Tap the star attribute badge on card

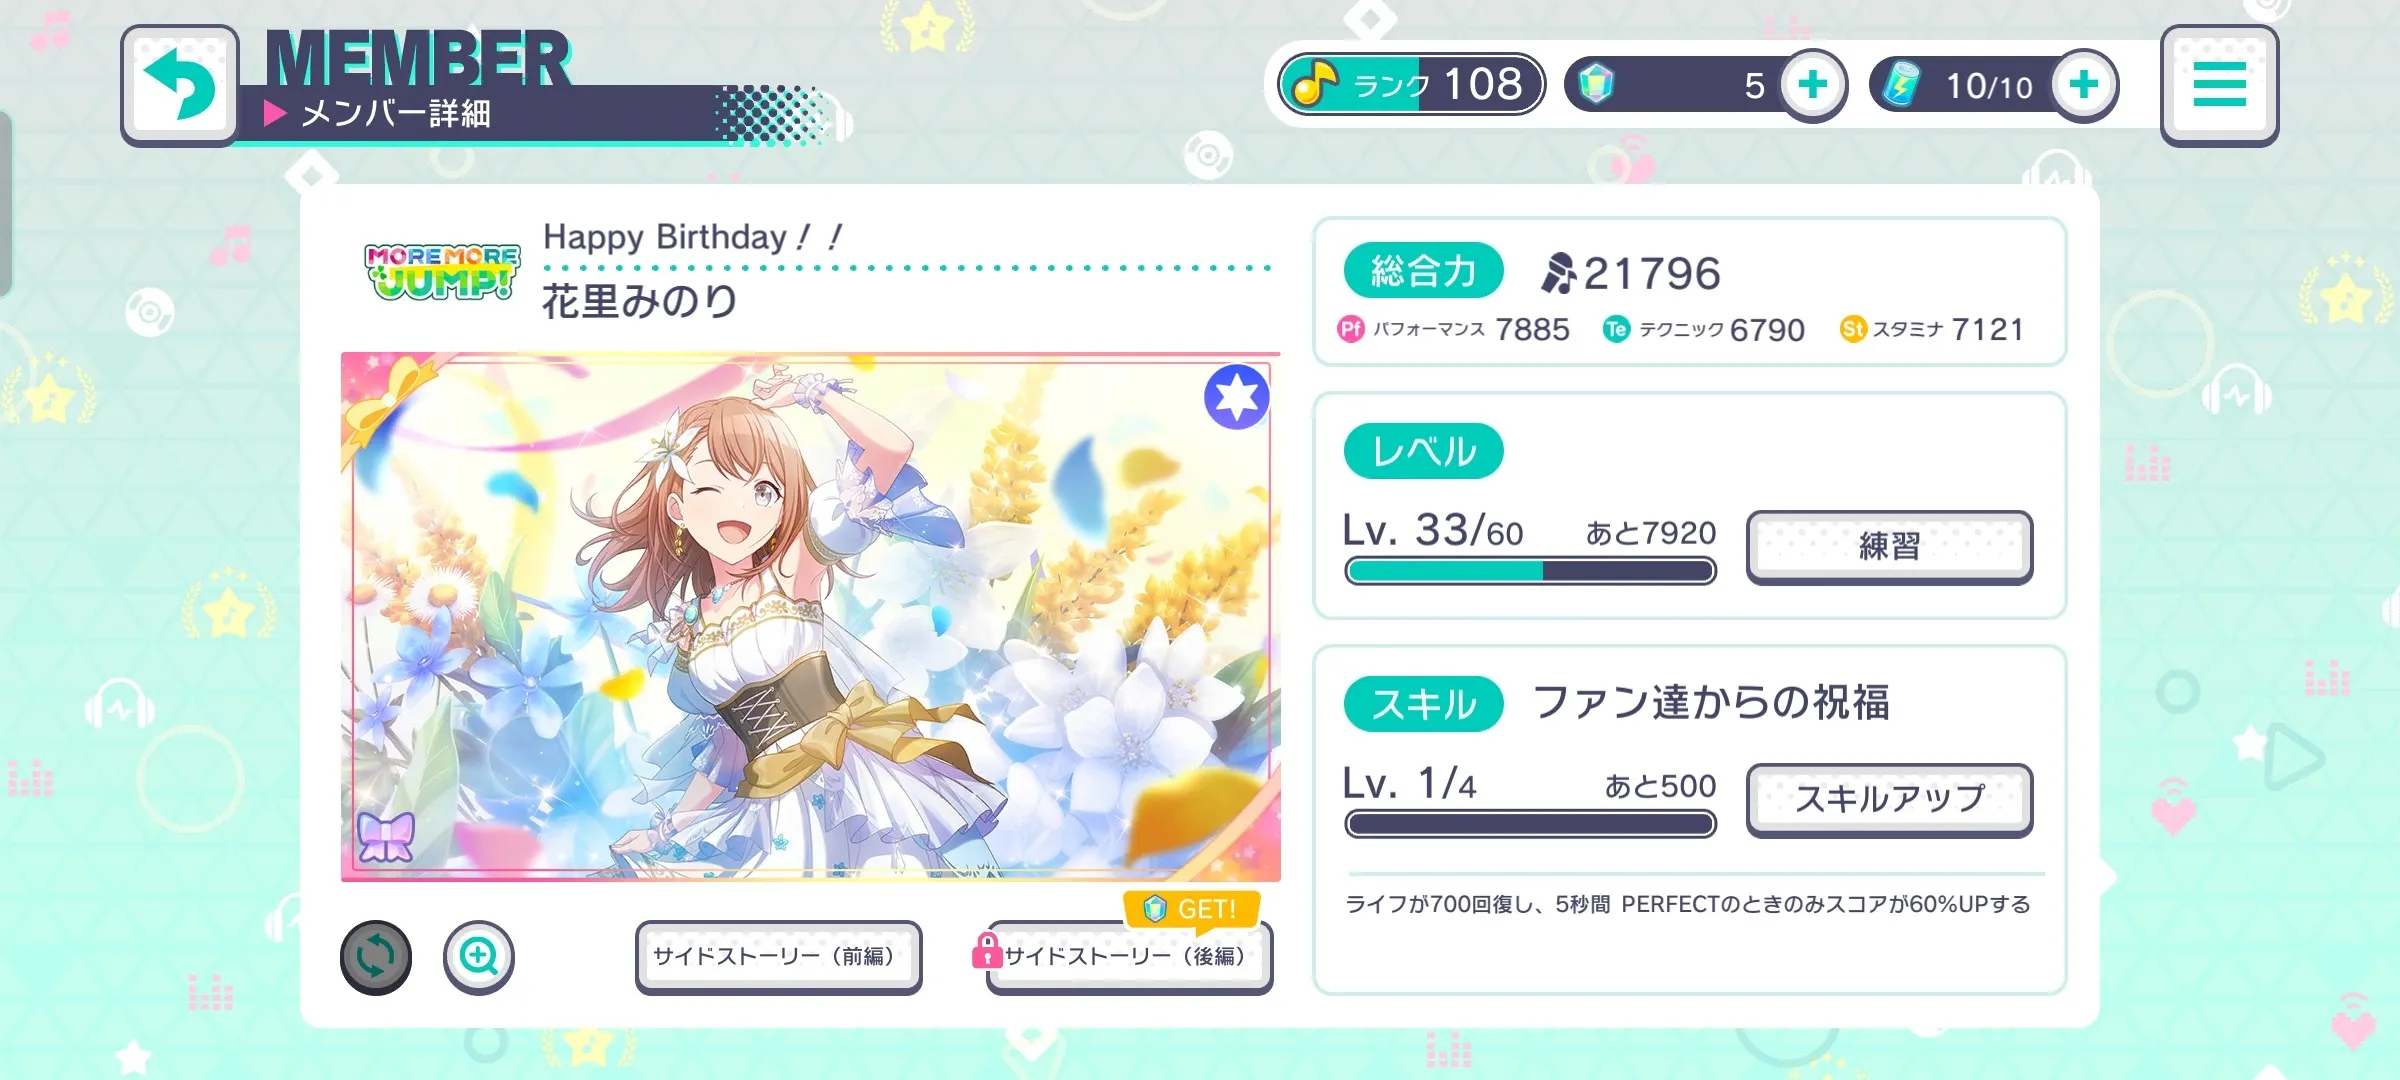[1237, 397]
